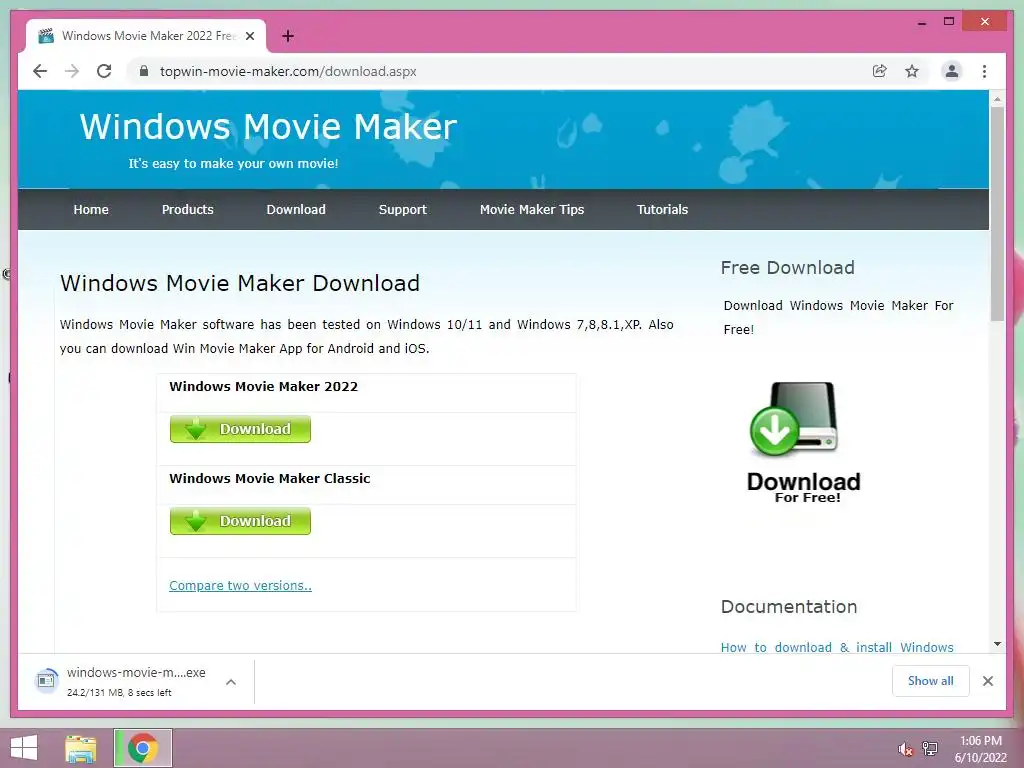Open the Windows Start menu
This screenshot has height=768, width=1024.
[x=24, y=748]
